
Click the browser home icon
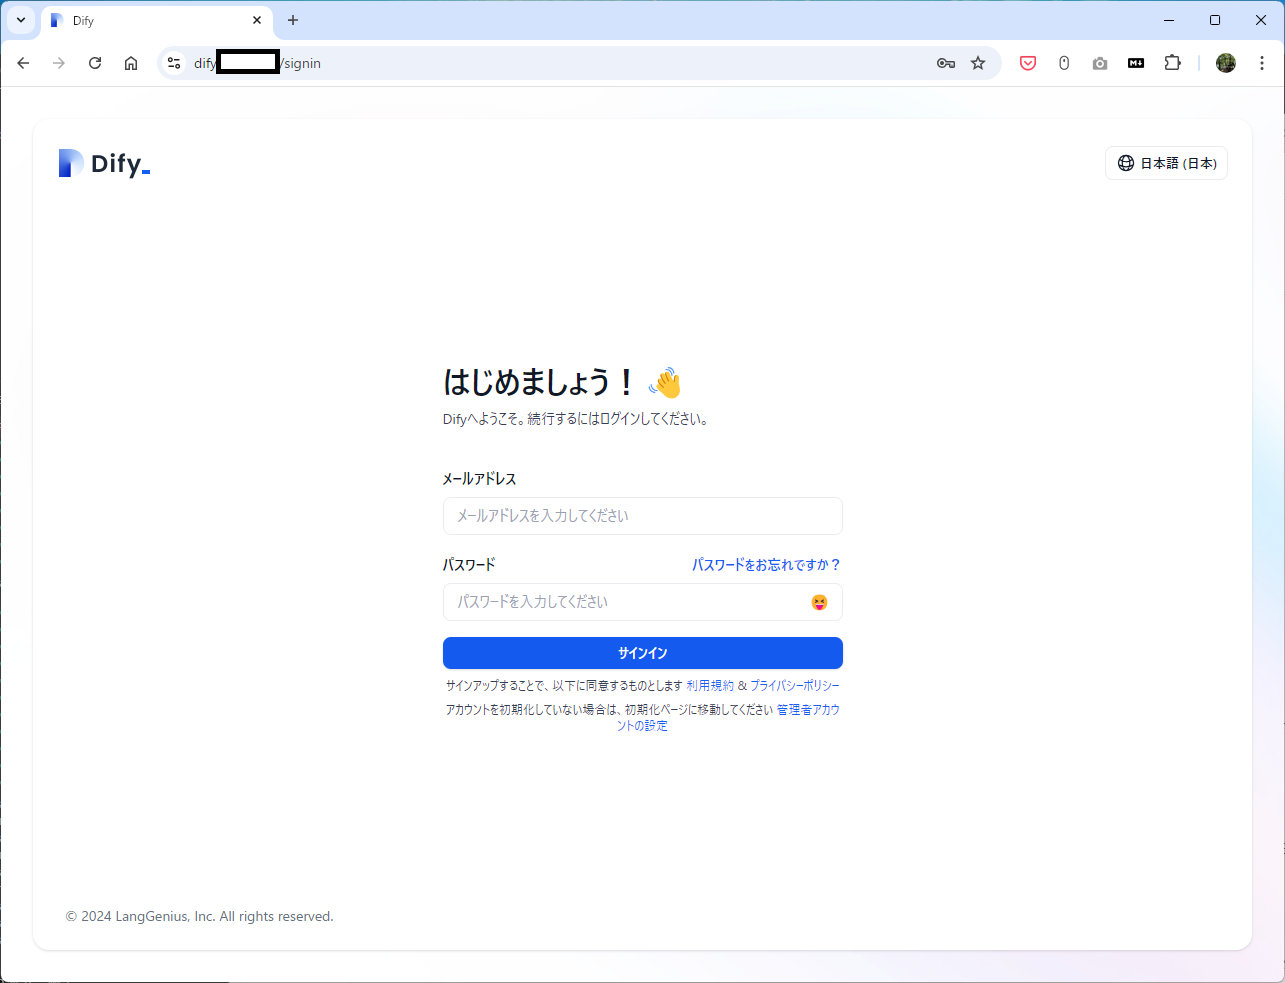pos(131,63)
